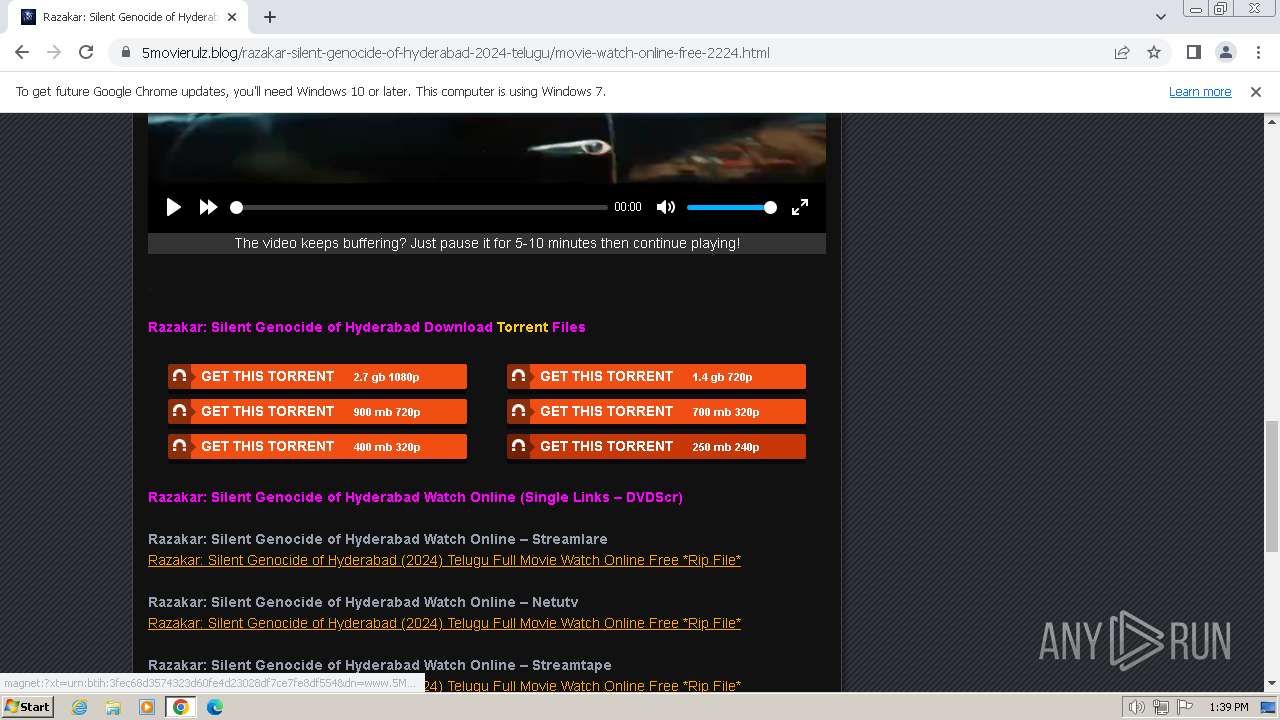This screenshot has width=1280, height=720.
Task: Go forward in browser history
Action: [x=54, y=52]
